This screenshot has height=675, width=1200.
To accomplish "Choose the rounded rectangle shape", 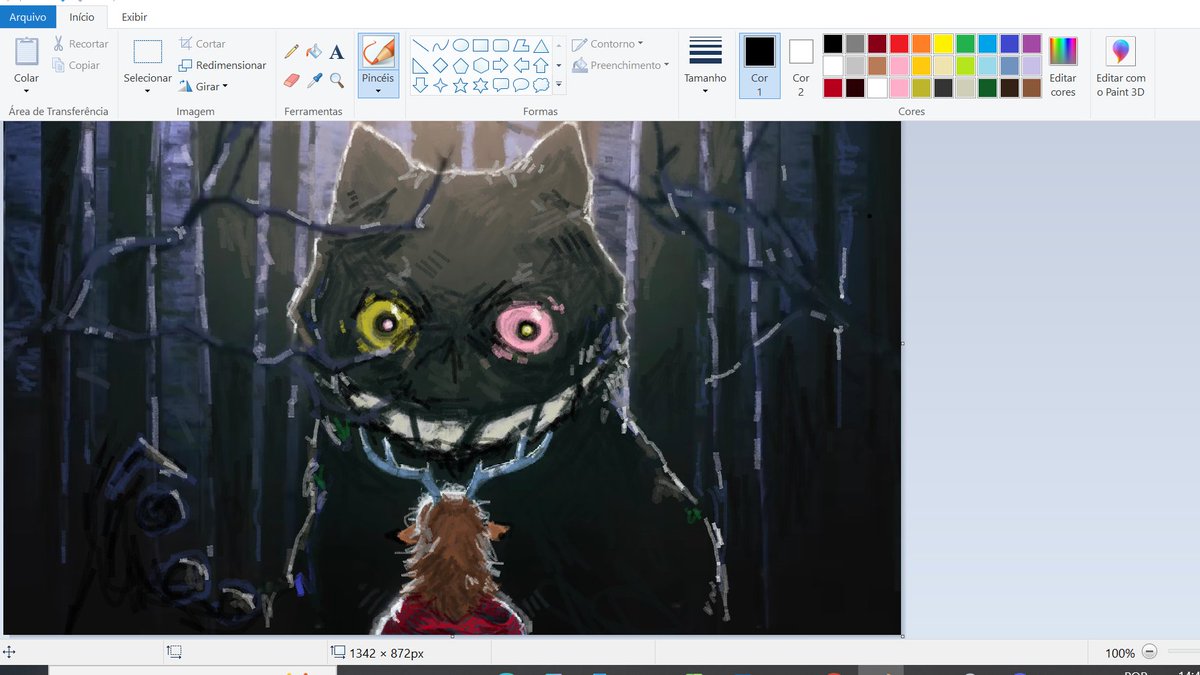I will (501, 45).
